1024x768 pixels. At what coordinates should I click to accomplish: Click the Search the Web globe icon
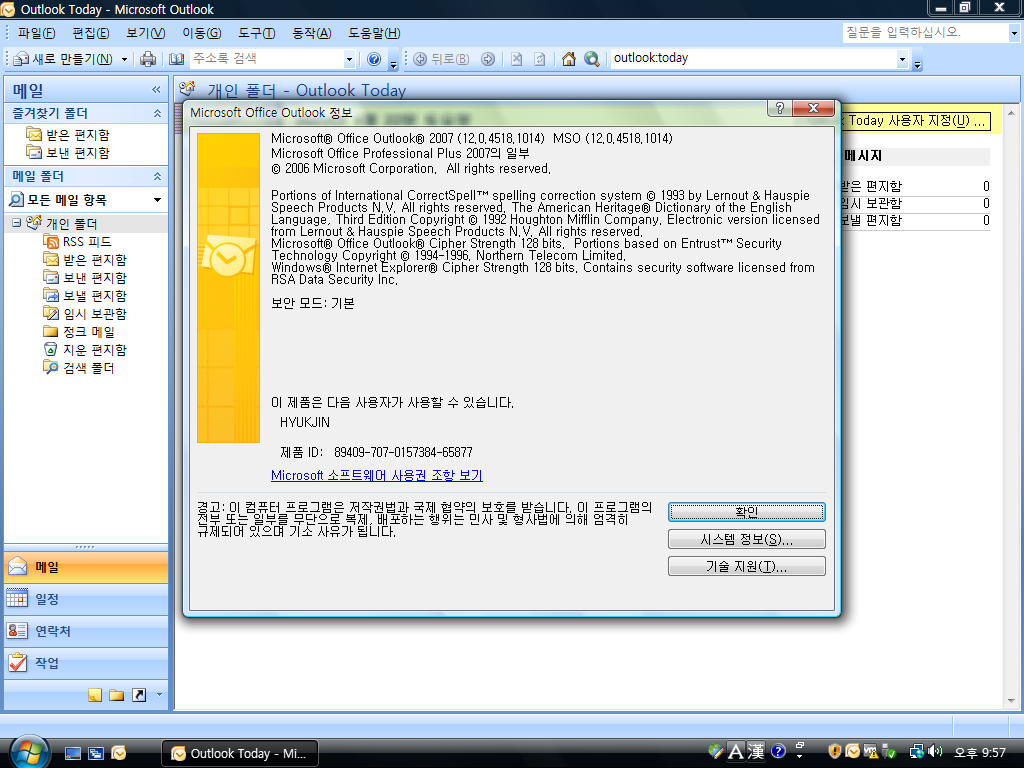click(592, 59)
